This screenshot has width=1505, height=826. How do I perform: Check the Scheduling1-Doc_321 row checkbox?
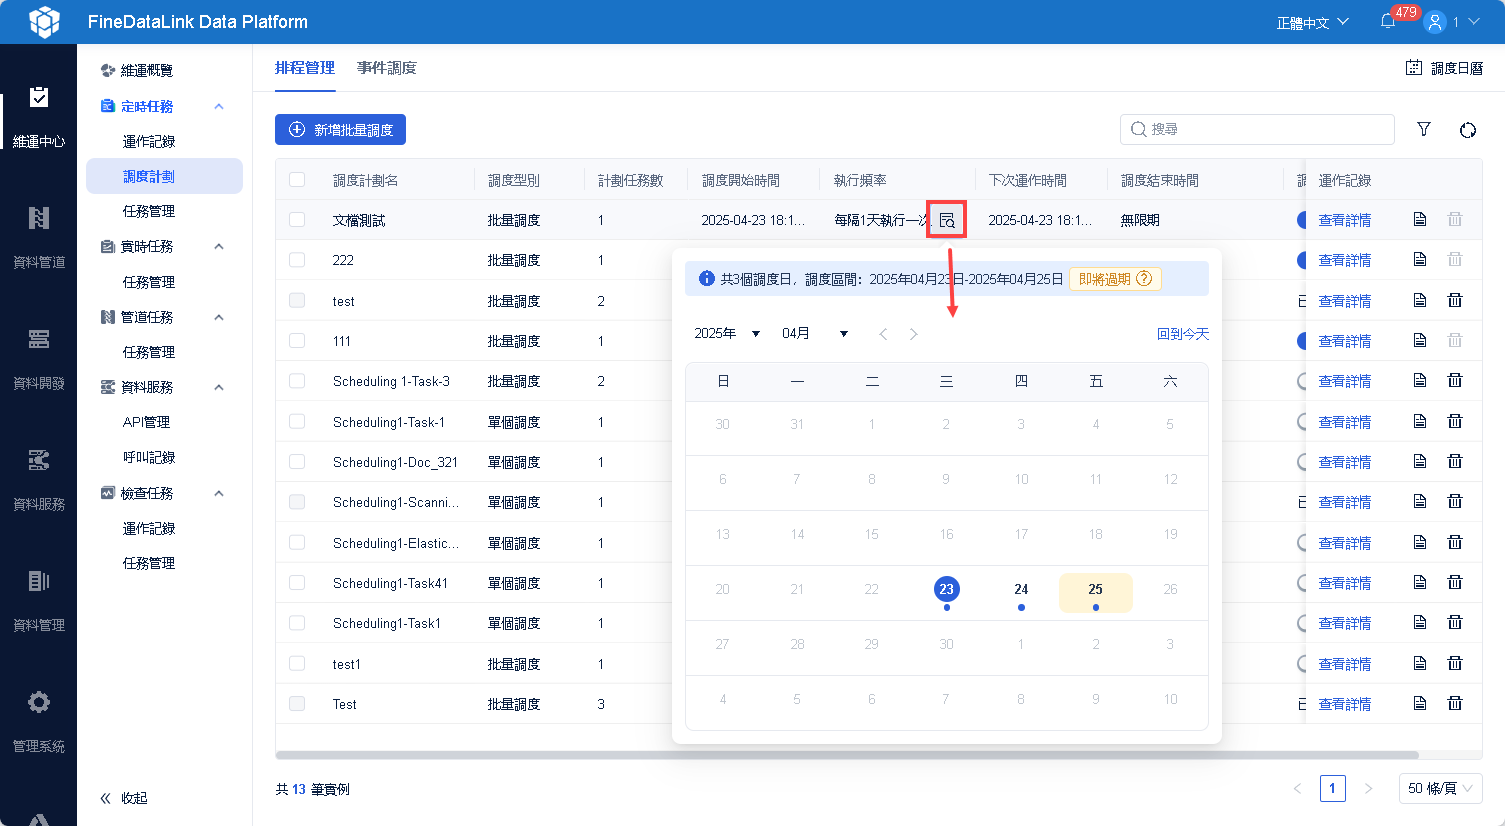coord(297,462)
